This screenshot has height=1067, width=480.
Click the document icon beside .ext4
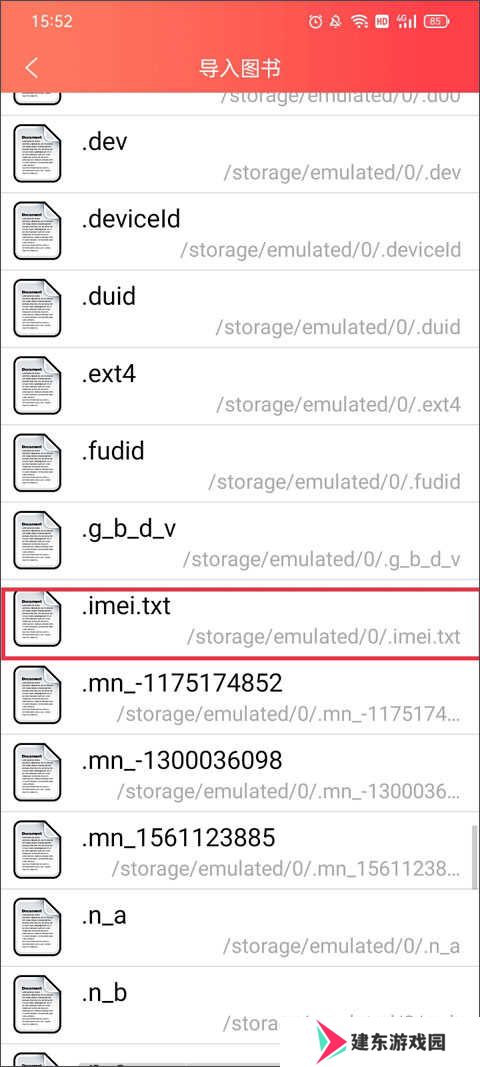[37, 386]
